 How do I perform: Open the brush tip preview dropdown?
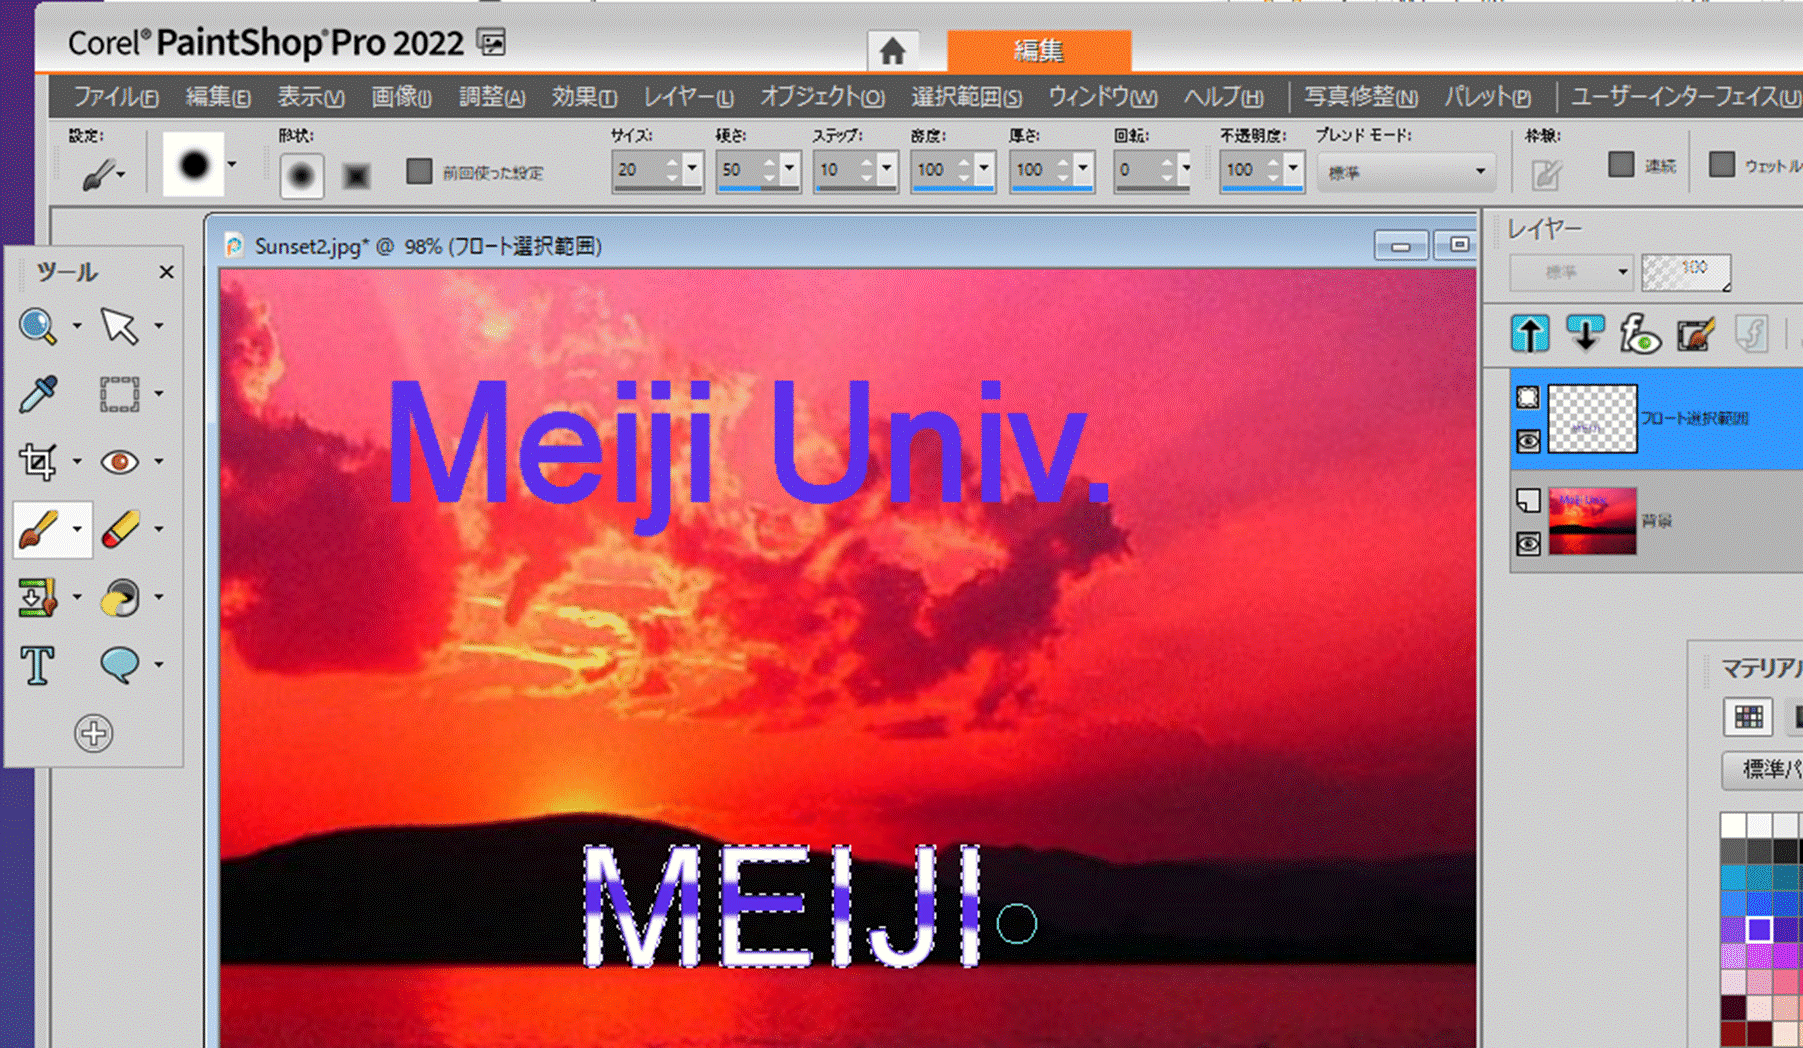tap(232, 164)
